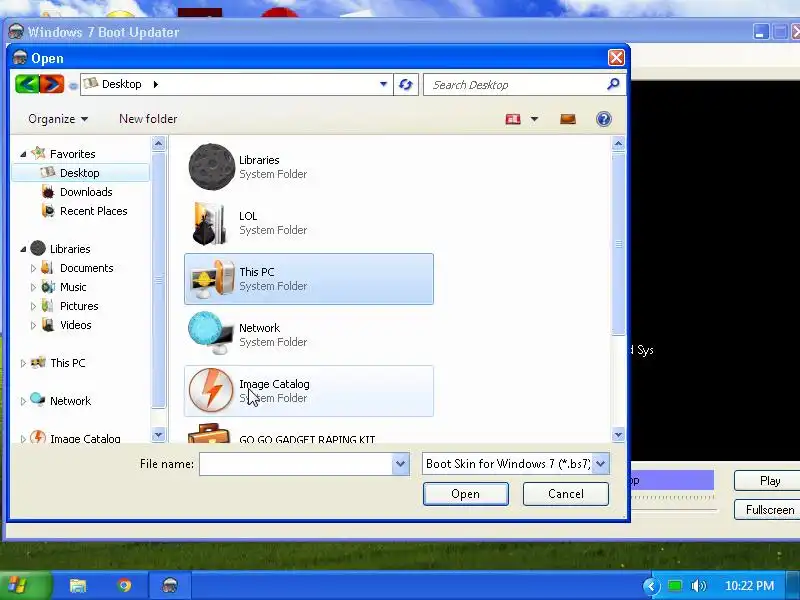
Task: Click the clock showing 10:22 PM
Action: tap(749, 586)
